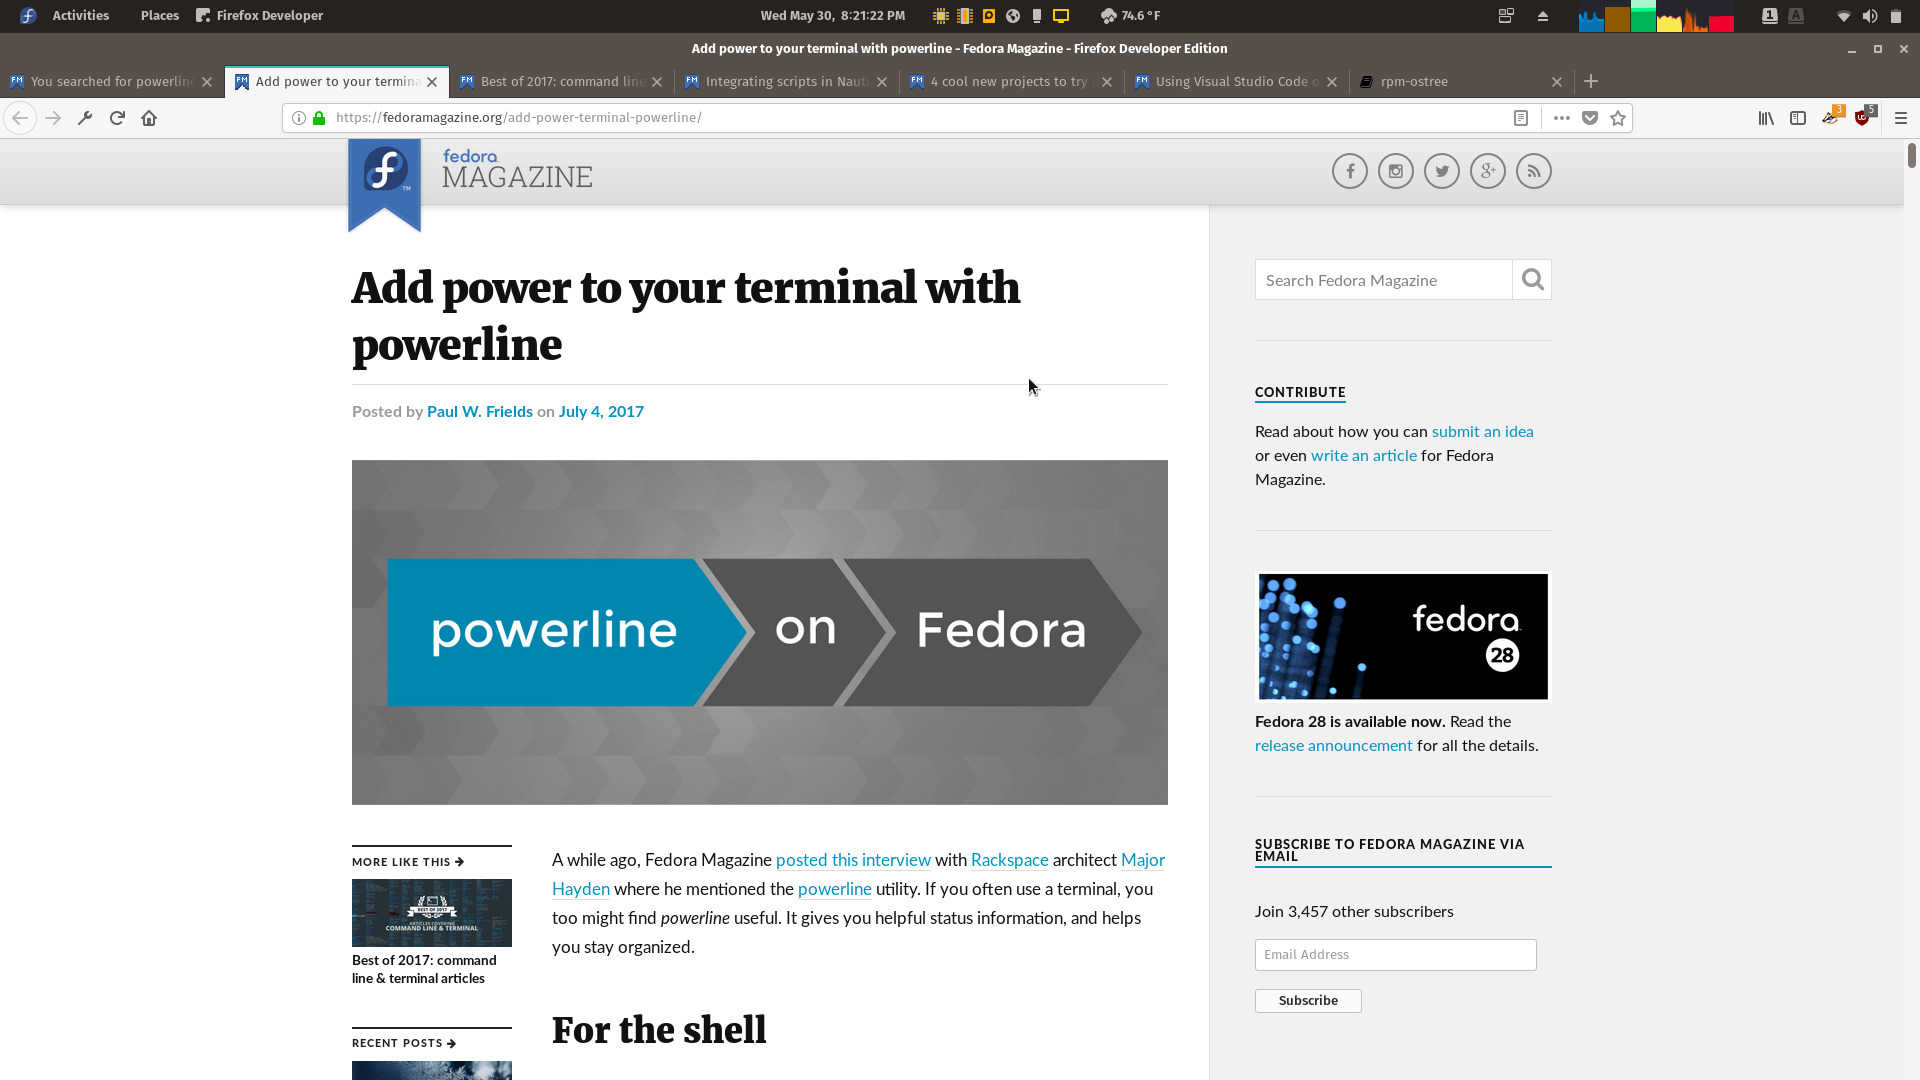Screen dimensions: 1920x1080
Task: Click the weather 74.6 °F indicator
Action: 1130,15
